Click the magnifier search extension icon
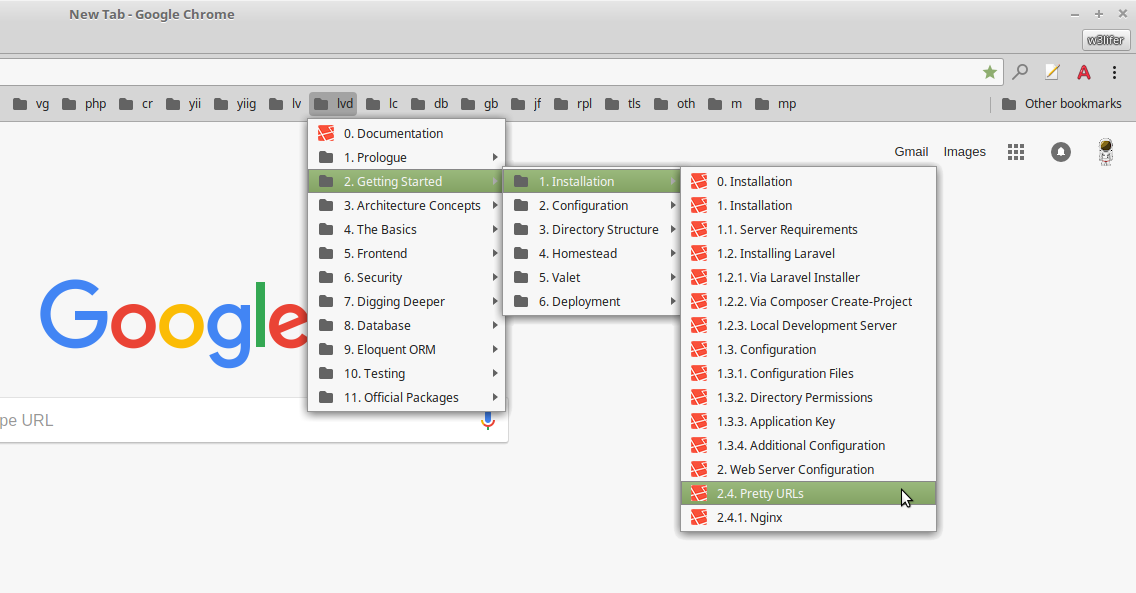The image size is (1136, 593). click(x=1020, y=72)
